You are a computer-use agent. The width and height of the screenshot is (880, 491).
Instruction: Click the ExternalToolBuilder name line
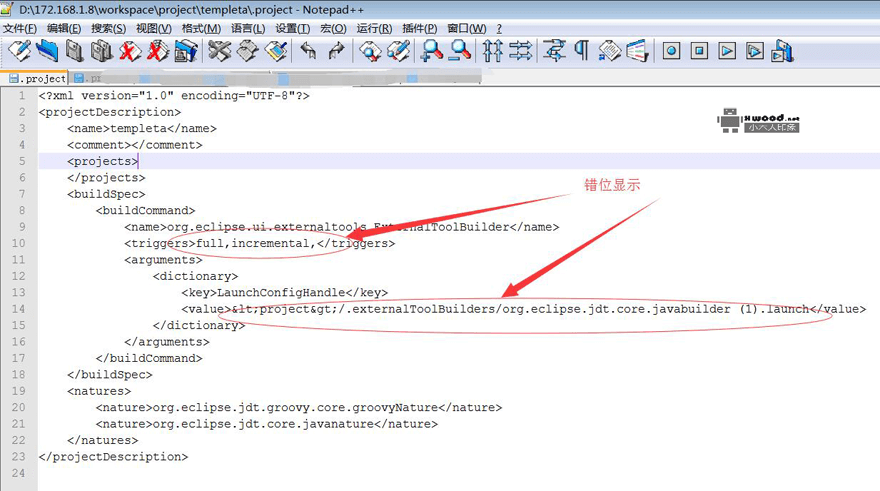tap(342, 227)
